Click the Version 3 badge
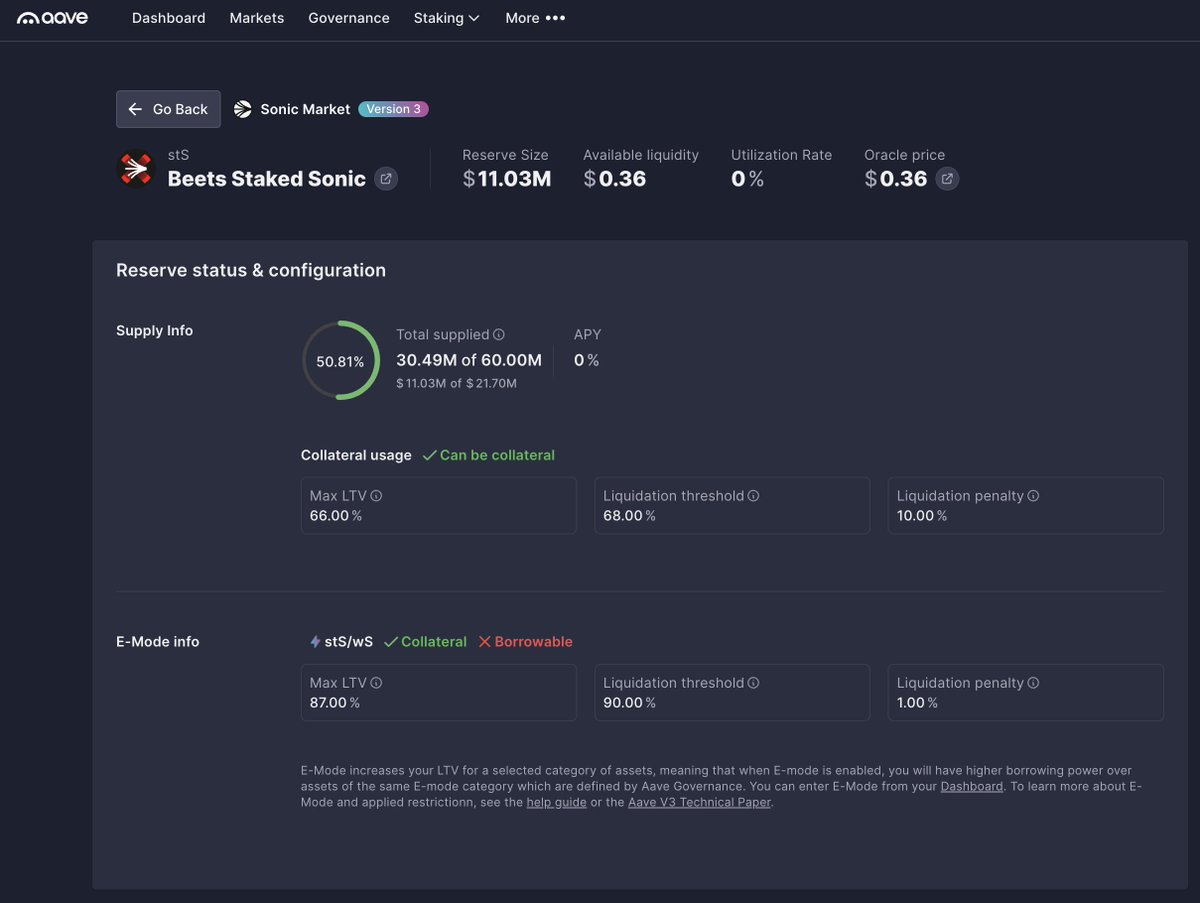The width and height of the screenshot is (1200, 903). (x=393, y=109)
